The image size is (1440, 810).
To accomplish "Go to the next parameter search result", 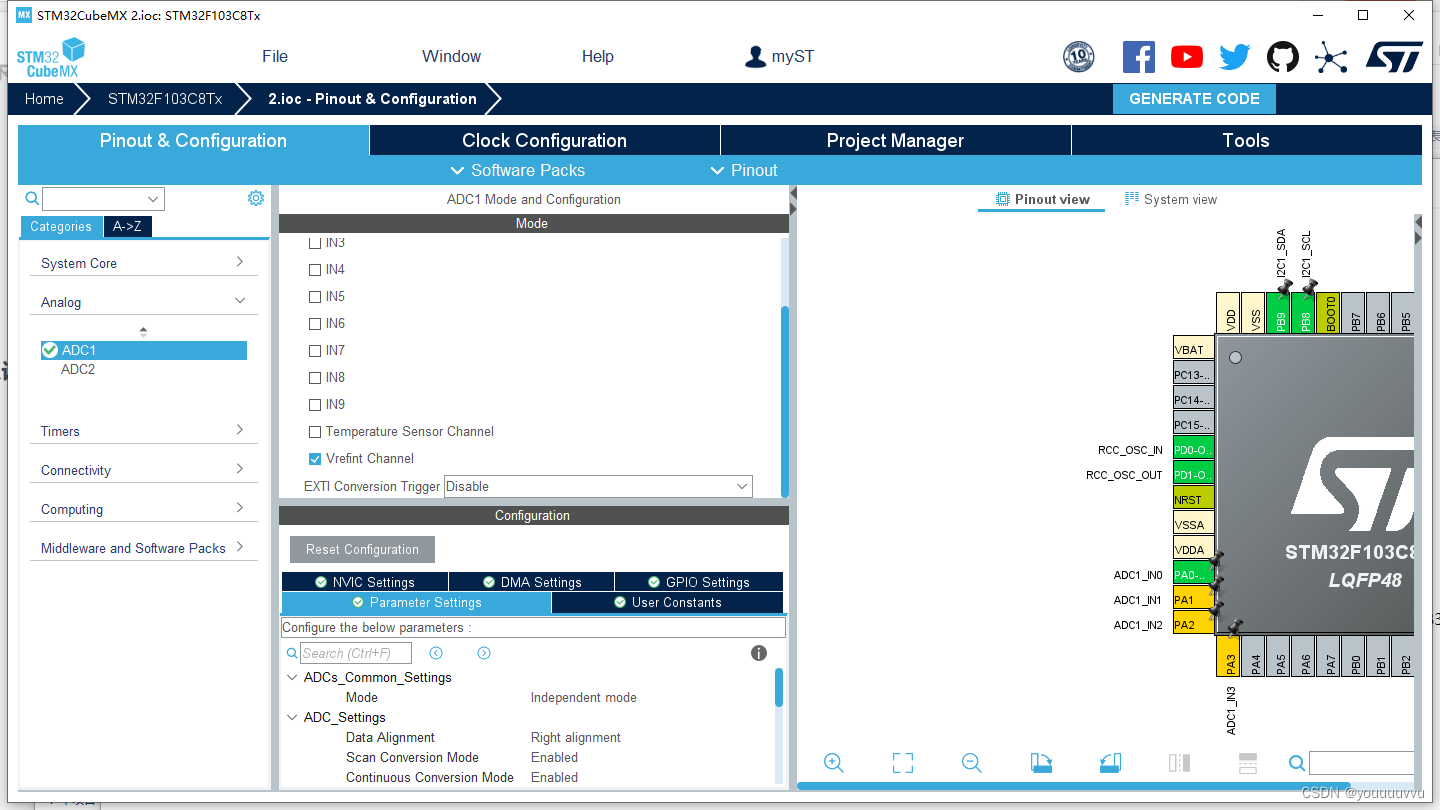I will pos(484,653).
